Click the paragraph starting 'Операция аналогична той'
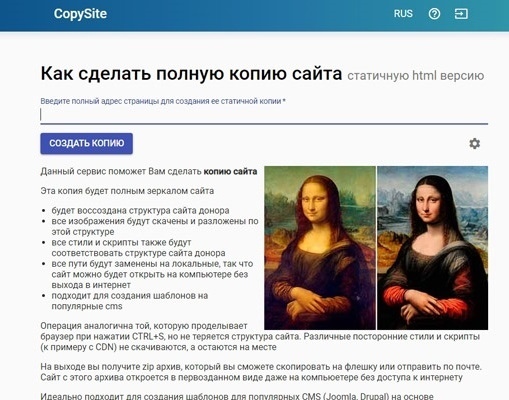This screenshot has height=400, width=509. click(x=260, y=336)
